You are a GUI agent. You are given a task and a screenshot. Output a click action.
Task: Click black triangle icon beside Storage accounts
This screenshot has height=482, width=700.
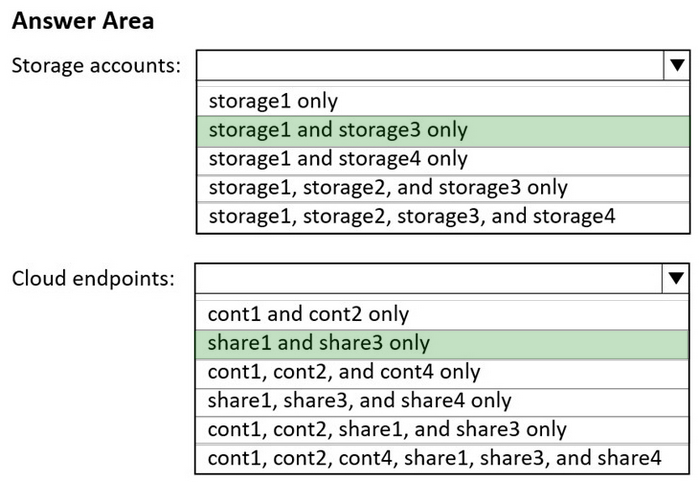pyautogui.click(x=677, y=66)
